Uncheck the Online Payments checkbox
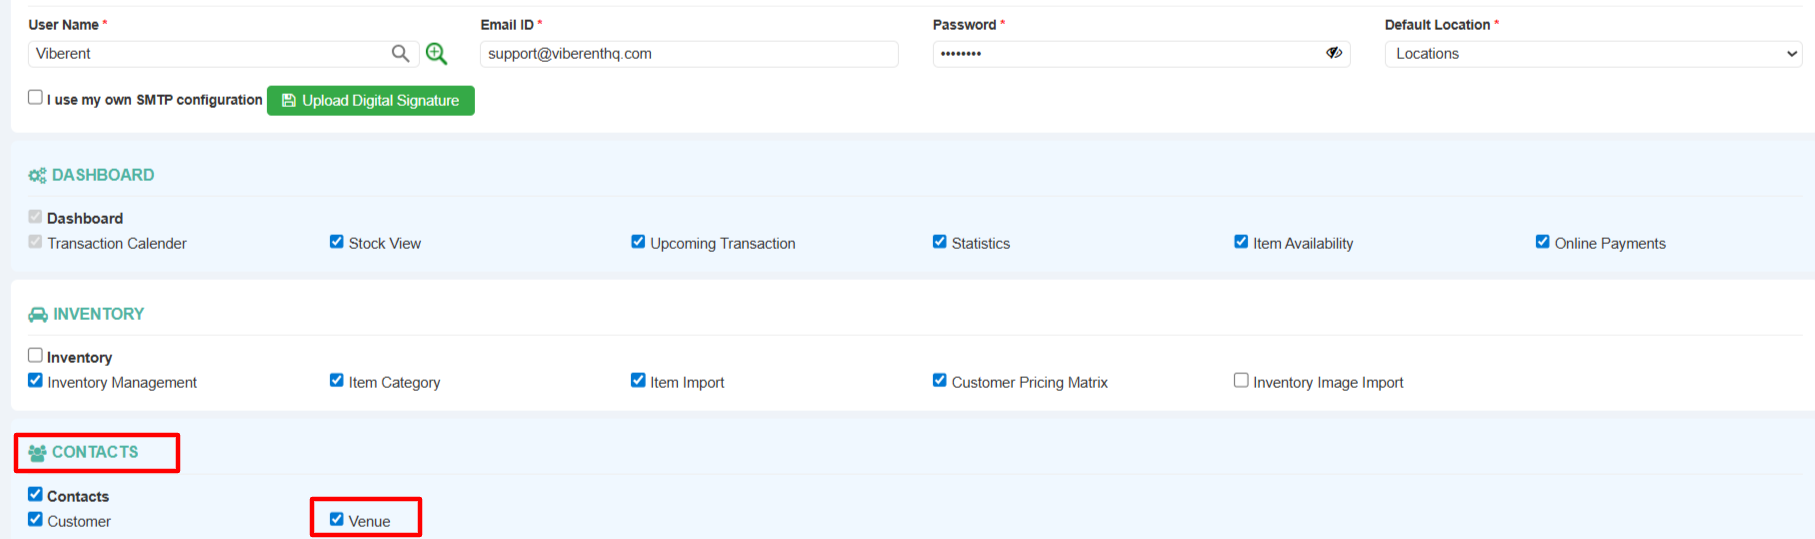The image size is (1815, 539). 1542,241
